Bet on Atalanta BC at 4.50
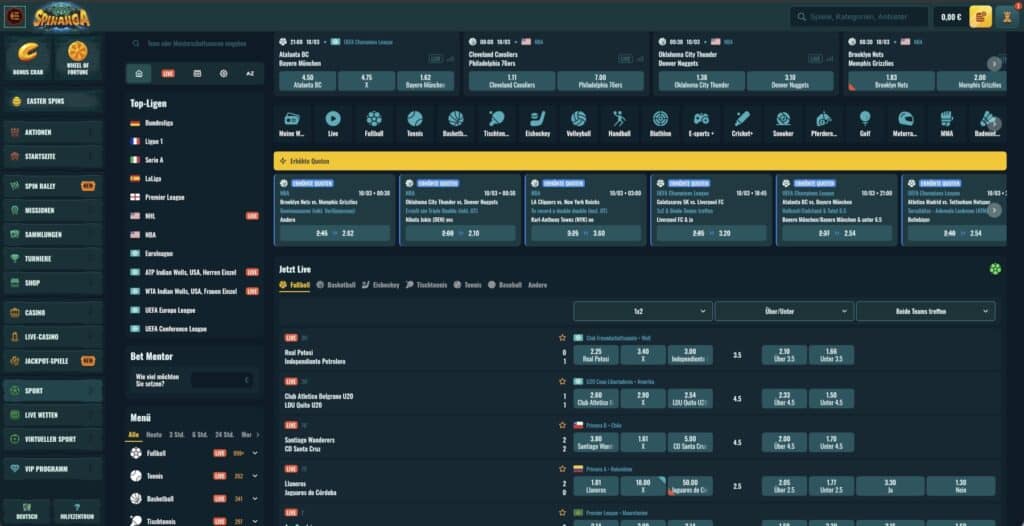 pyautogui.click(x=308, y=81)
